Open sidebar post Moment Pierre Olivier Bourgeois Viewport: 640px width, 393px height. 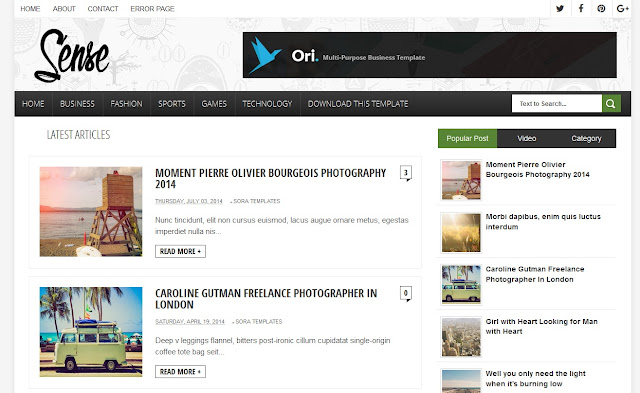(x=538, y=169)
